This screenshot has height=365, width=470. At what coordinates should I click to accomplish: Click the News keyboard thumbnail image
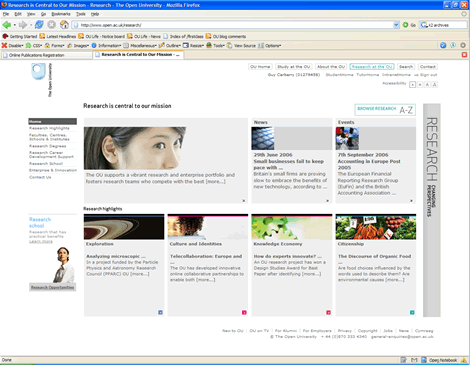[263, 138]
